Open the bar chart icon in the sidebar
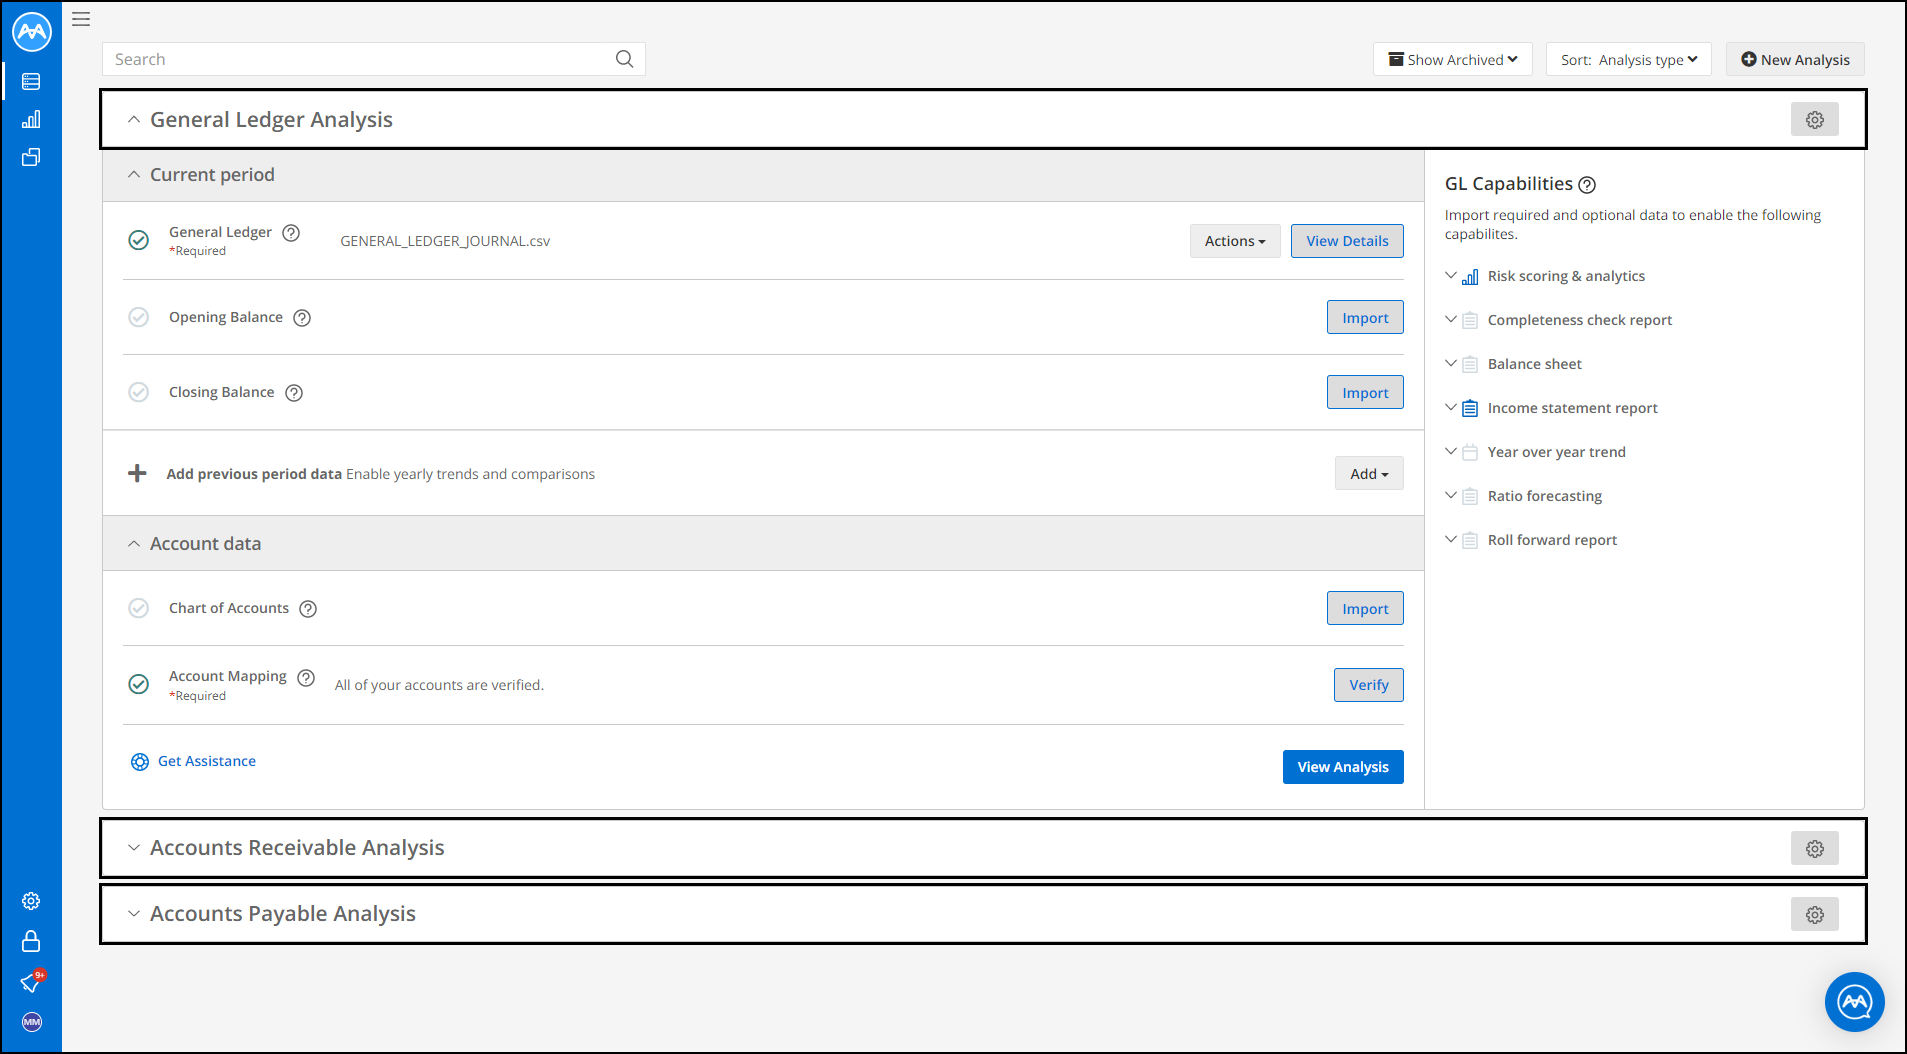1907x1054 pixels. coord(31,119)
